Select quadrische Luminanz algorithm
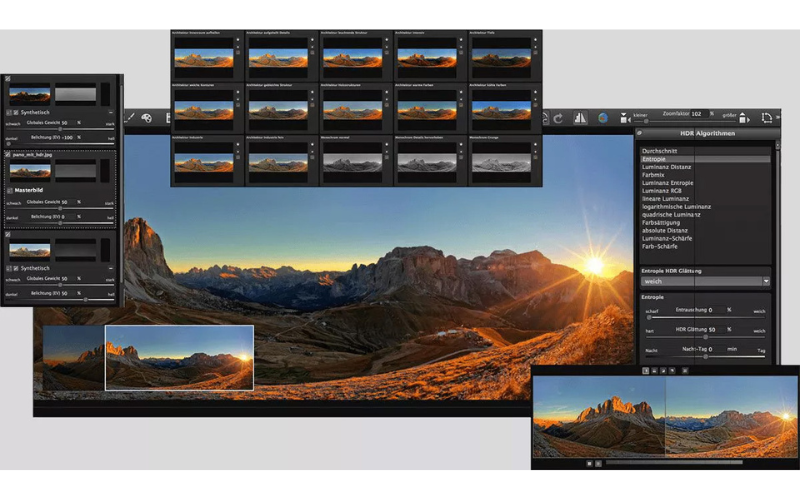 tap(705, 215)
